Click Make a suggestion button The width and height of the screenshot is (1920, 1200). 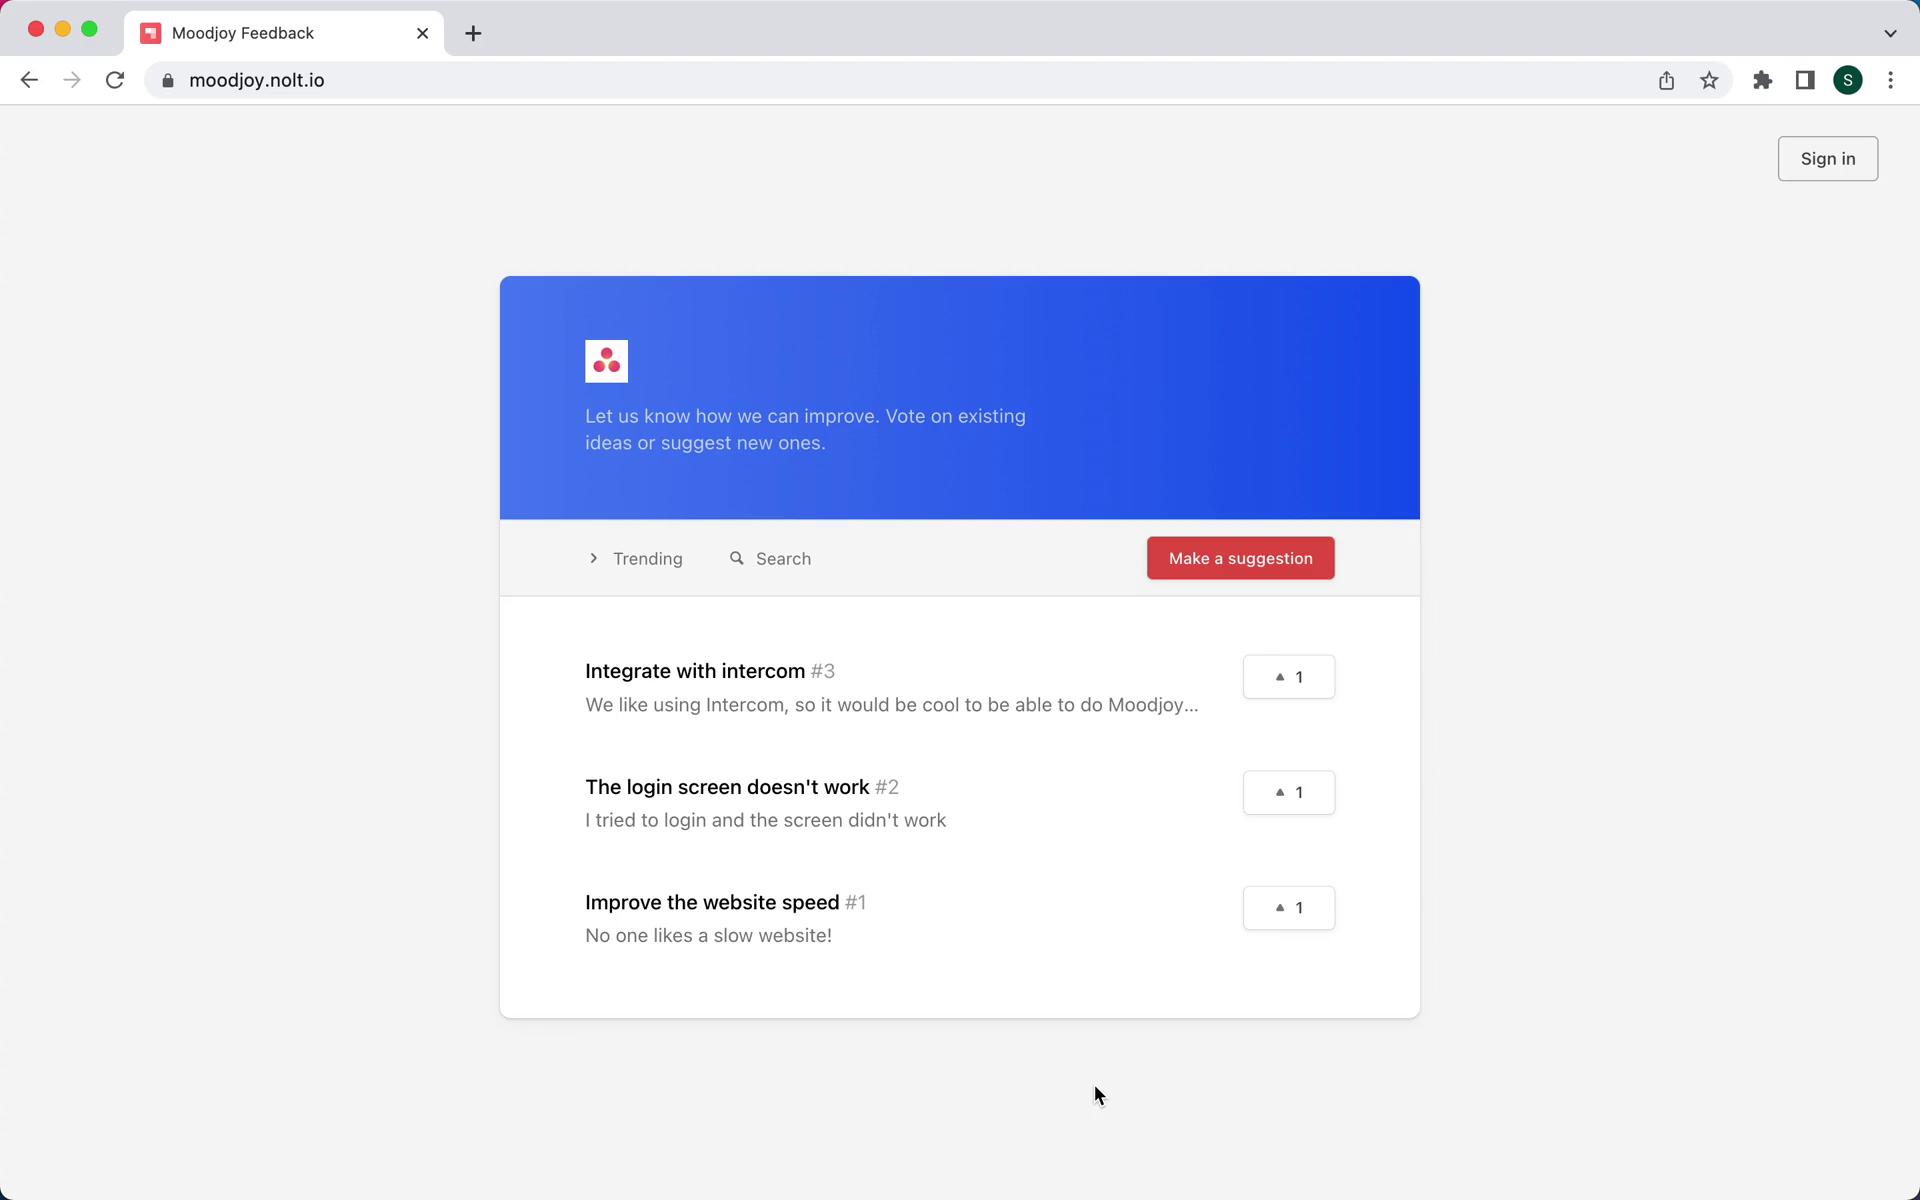click(1240, 557)
